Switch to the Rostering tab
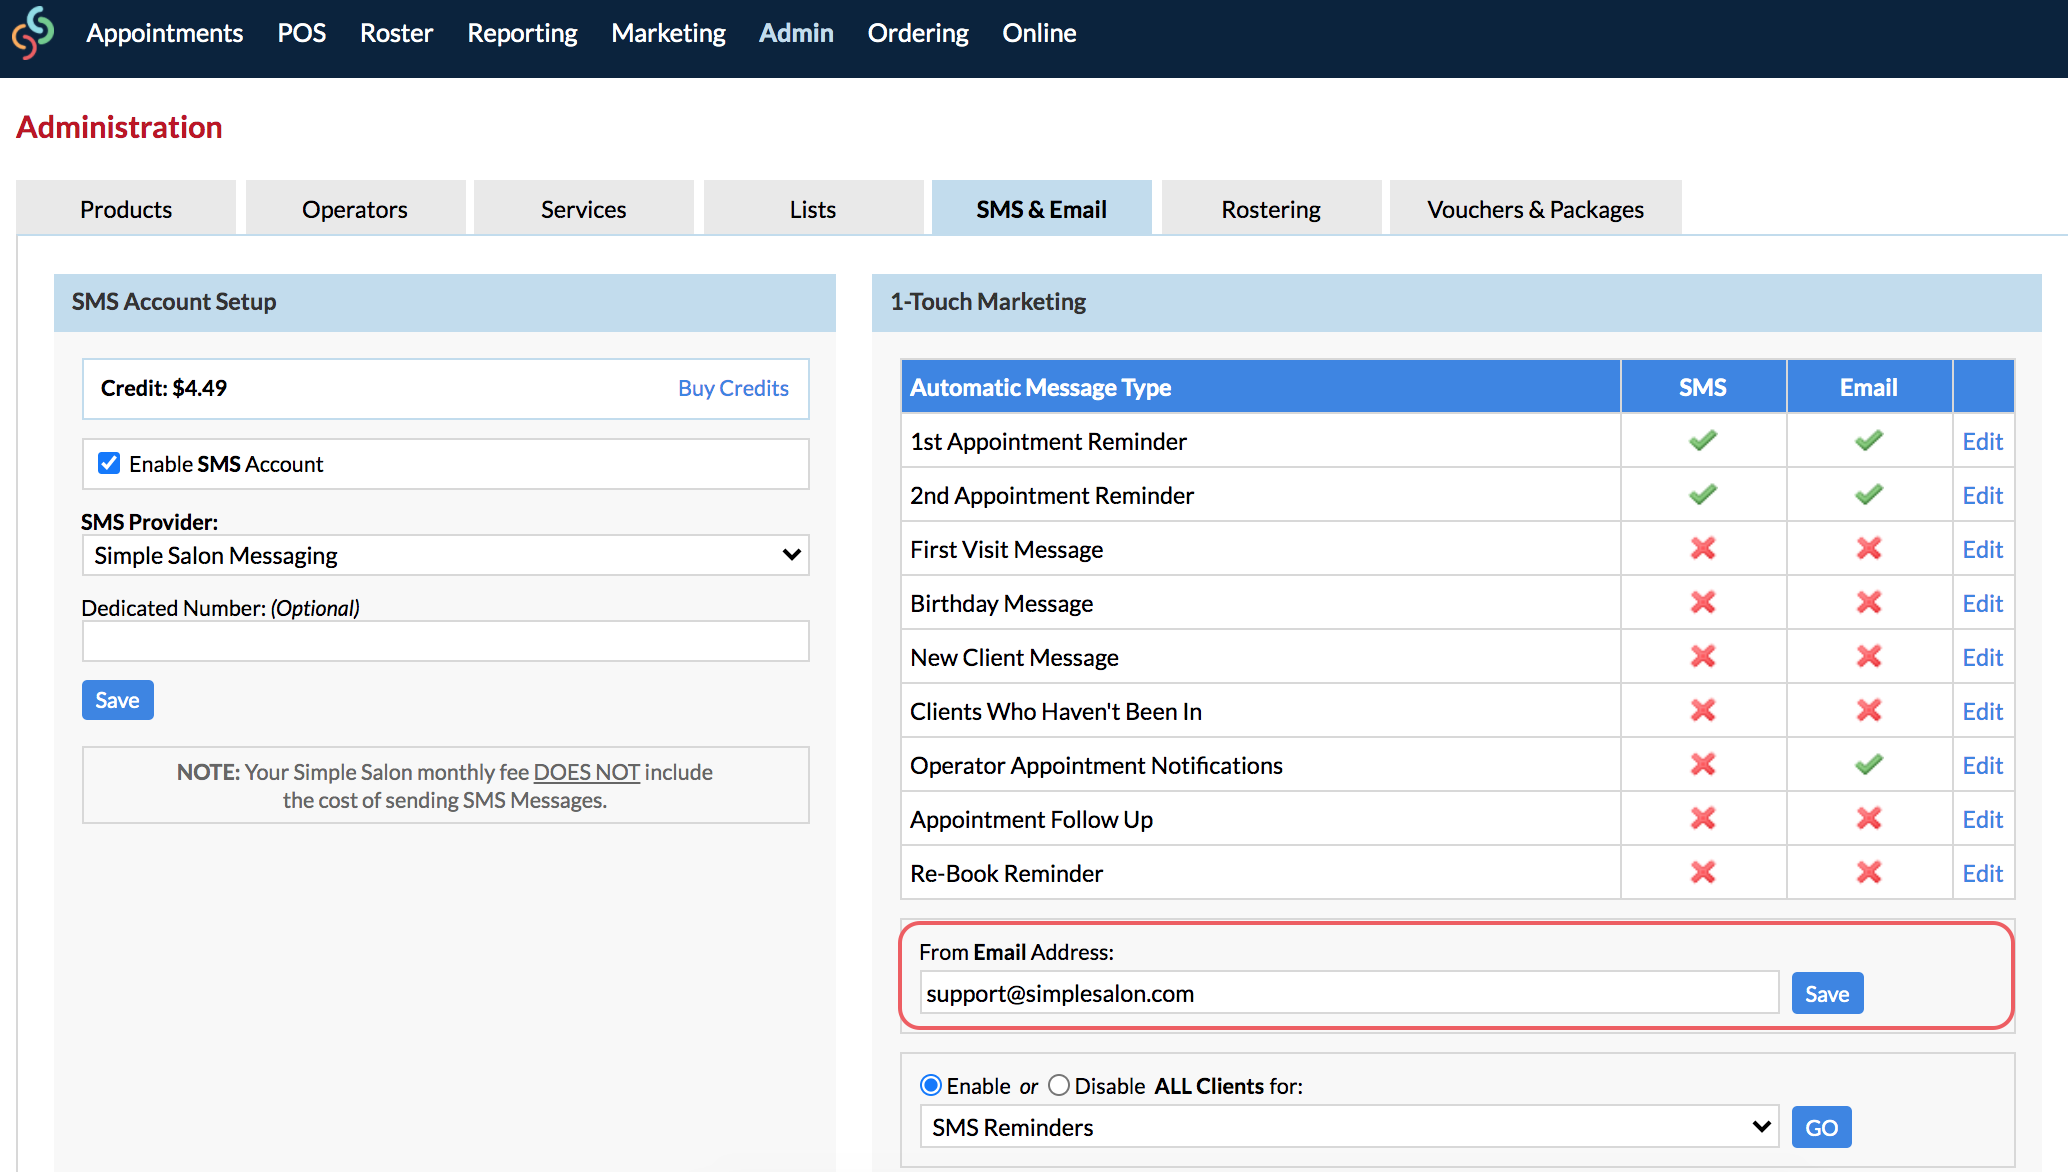 [1271, 208]
